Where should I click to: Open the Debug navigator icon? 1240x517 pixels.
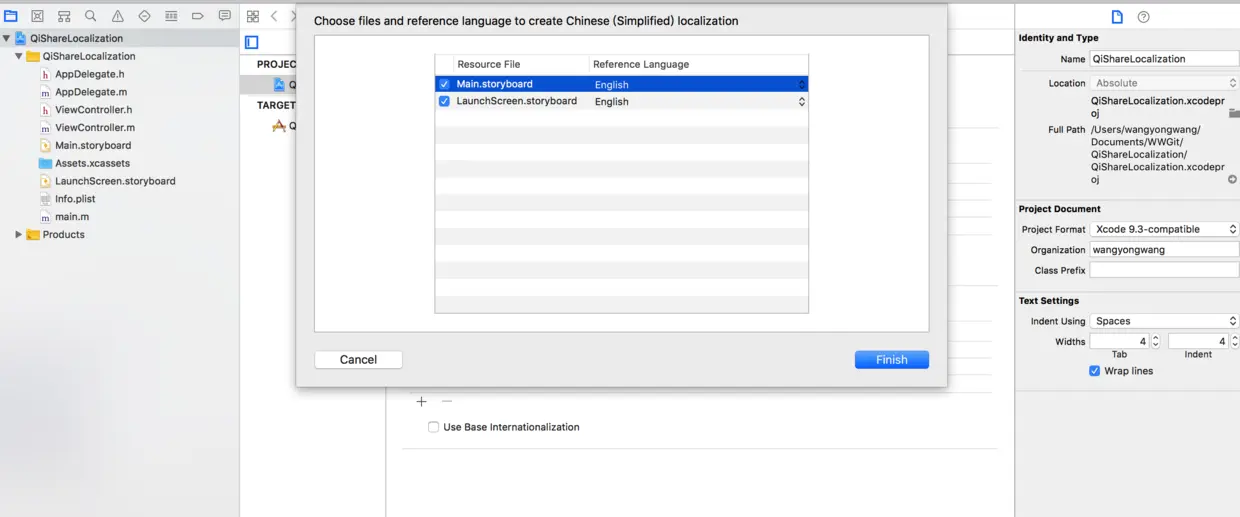coord(171,16)
